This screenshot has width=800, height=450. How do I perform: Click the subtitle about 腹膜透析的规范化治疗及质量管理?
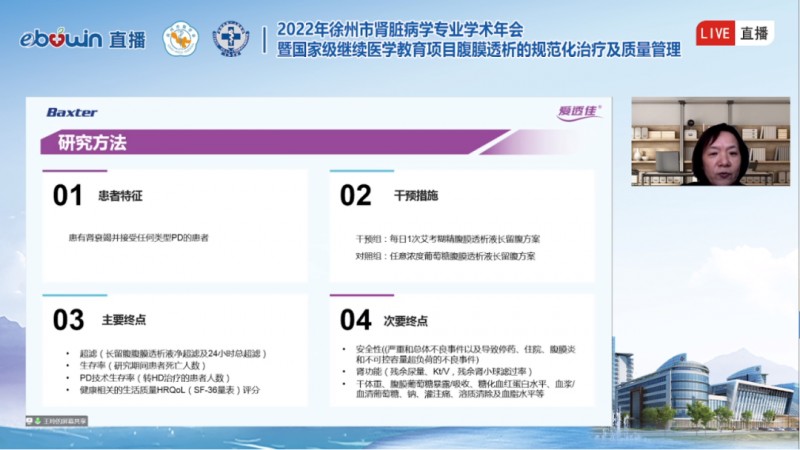coord(480,48)
